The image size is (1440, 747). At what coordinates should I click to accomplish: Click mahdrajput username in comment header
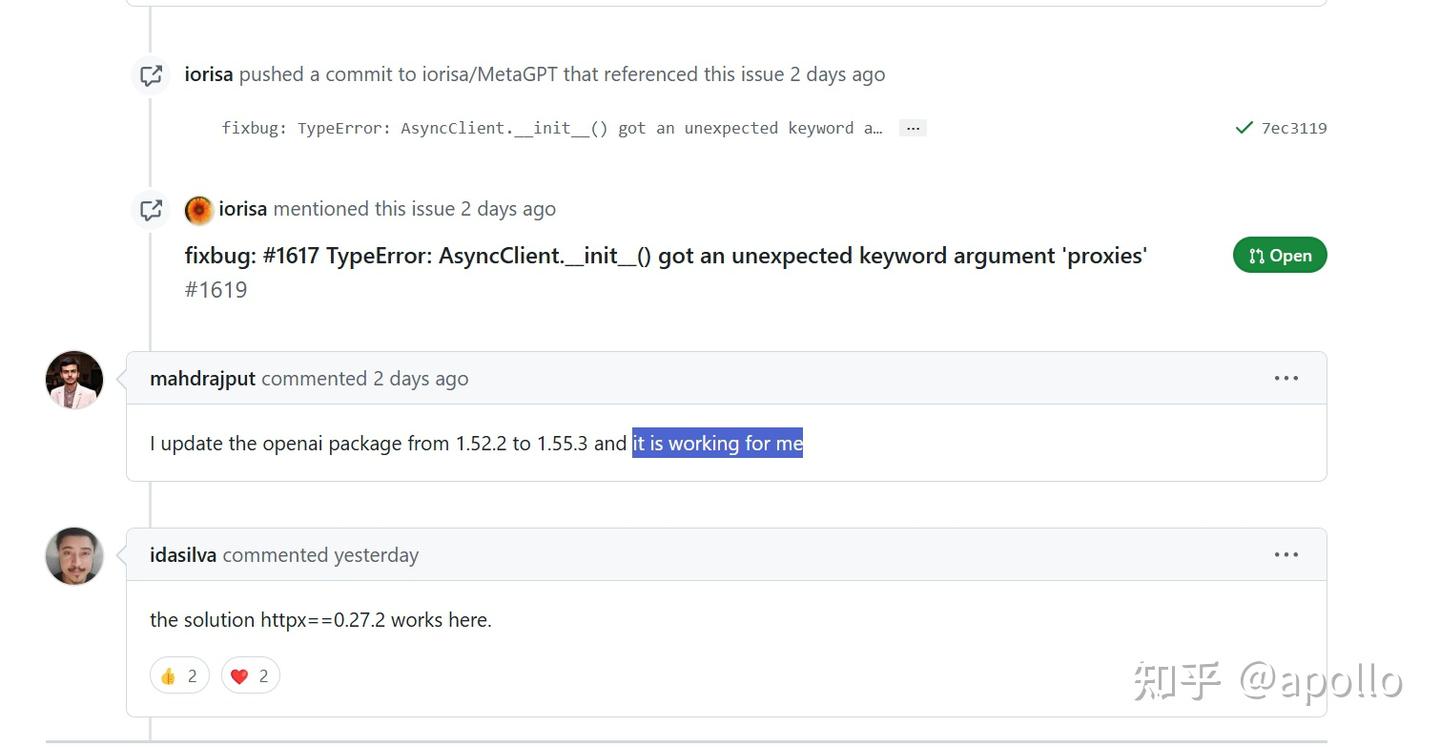click(202, 379)
